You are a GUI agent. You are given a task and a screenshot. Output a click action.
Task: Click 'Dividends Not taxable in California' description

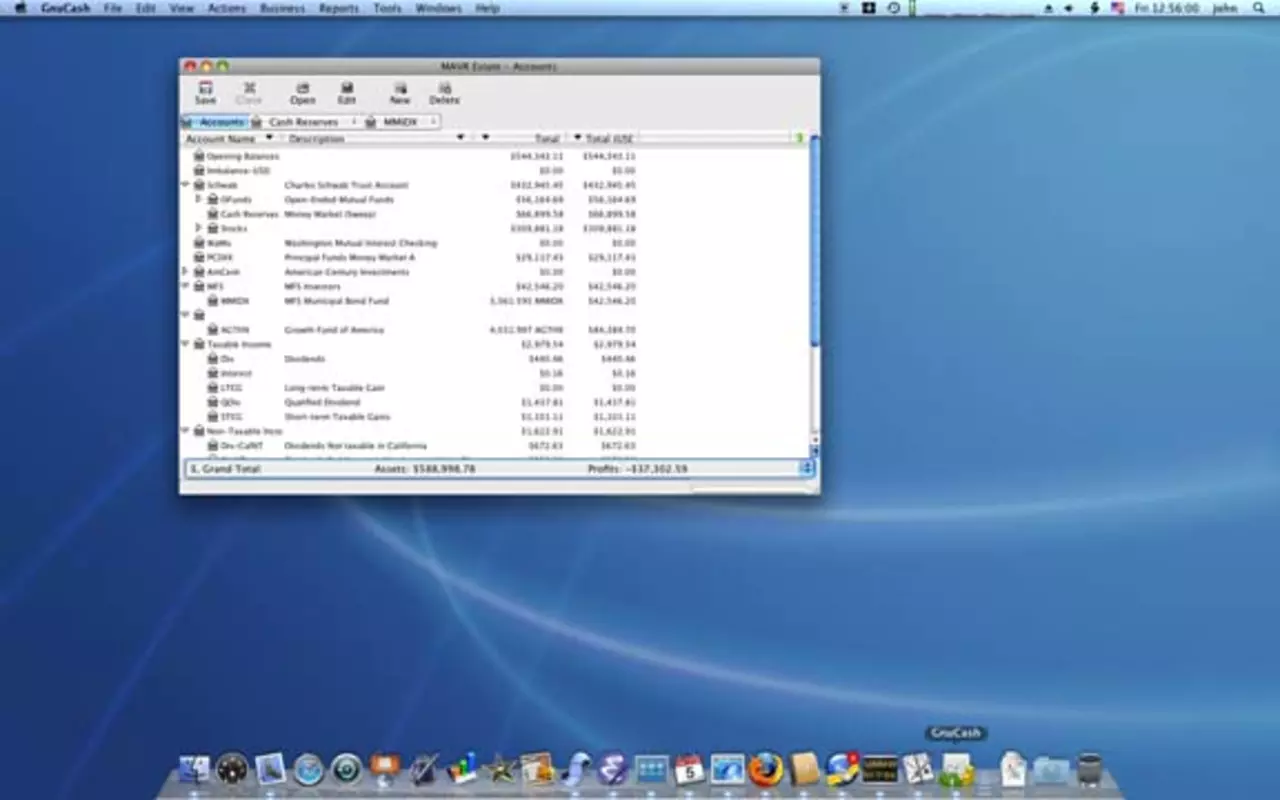point(355,445)
